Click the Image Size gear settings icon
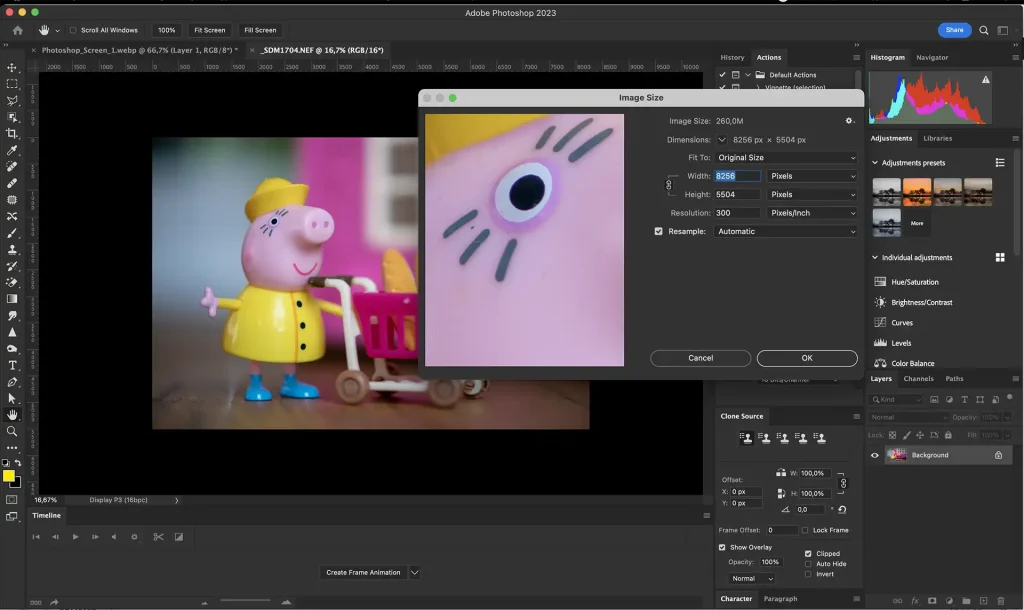Screen dimensions: 1024x610 click(849, 121)
